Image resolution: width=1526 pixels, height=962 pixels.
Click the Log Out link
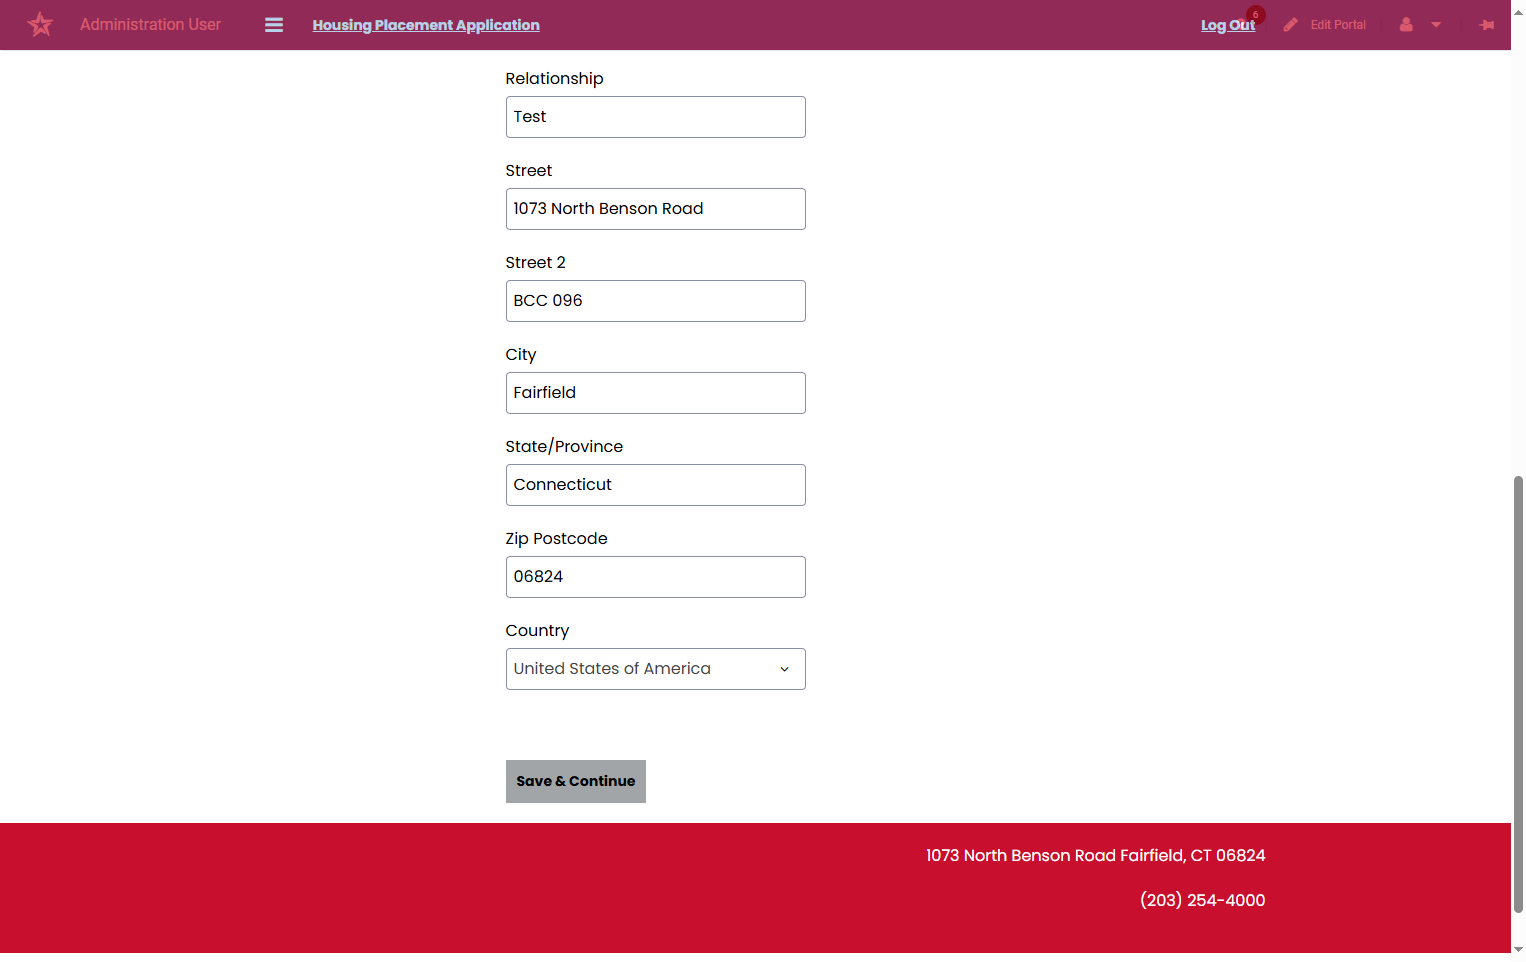[x=1227, y=25]
